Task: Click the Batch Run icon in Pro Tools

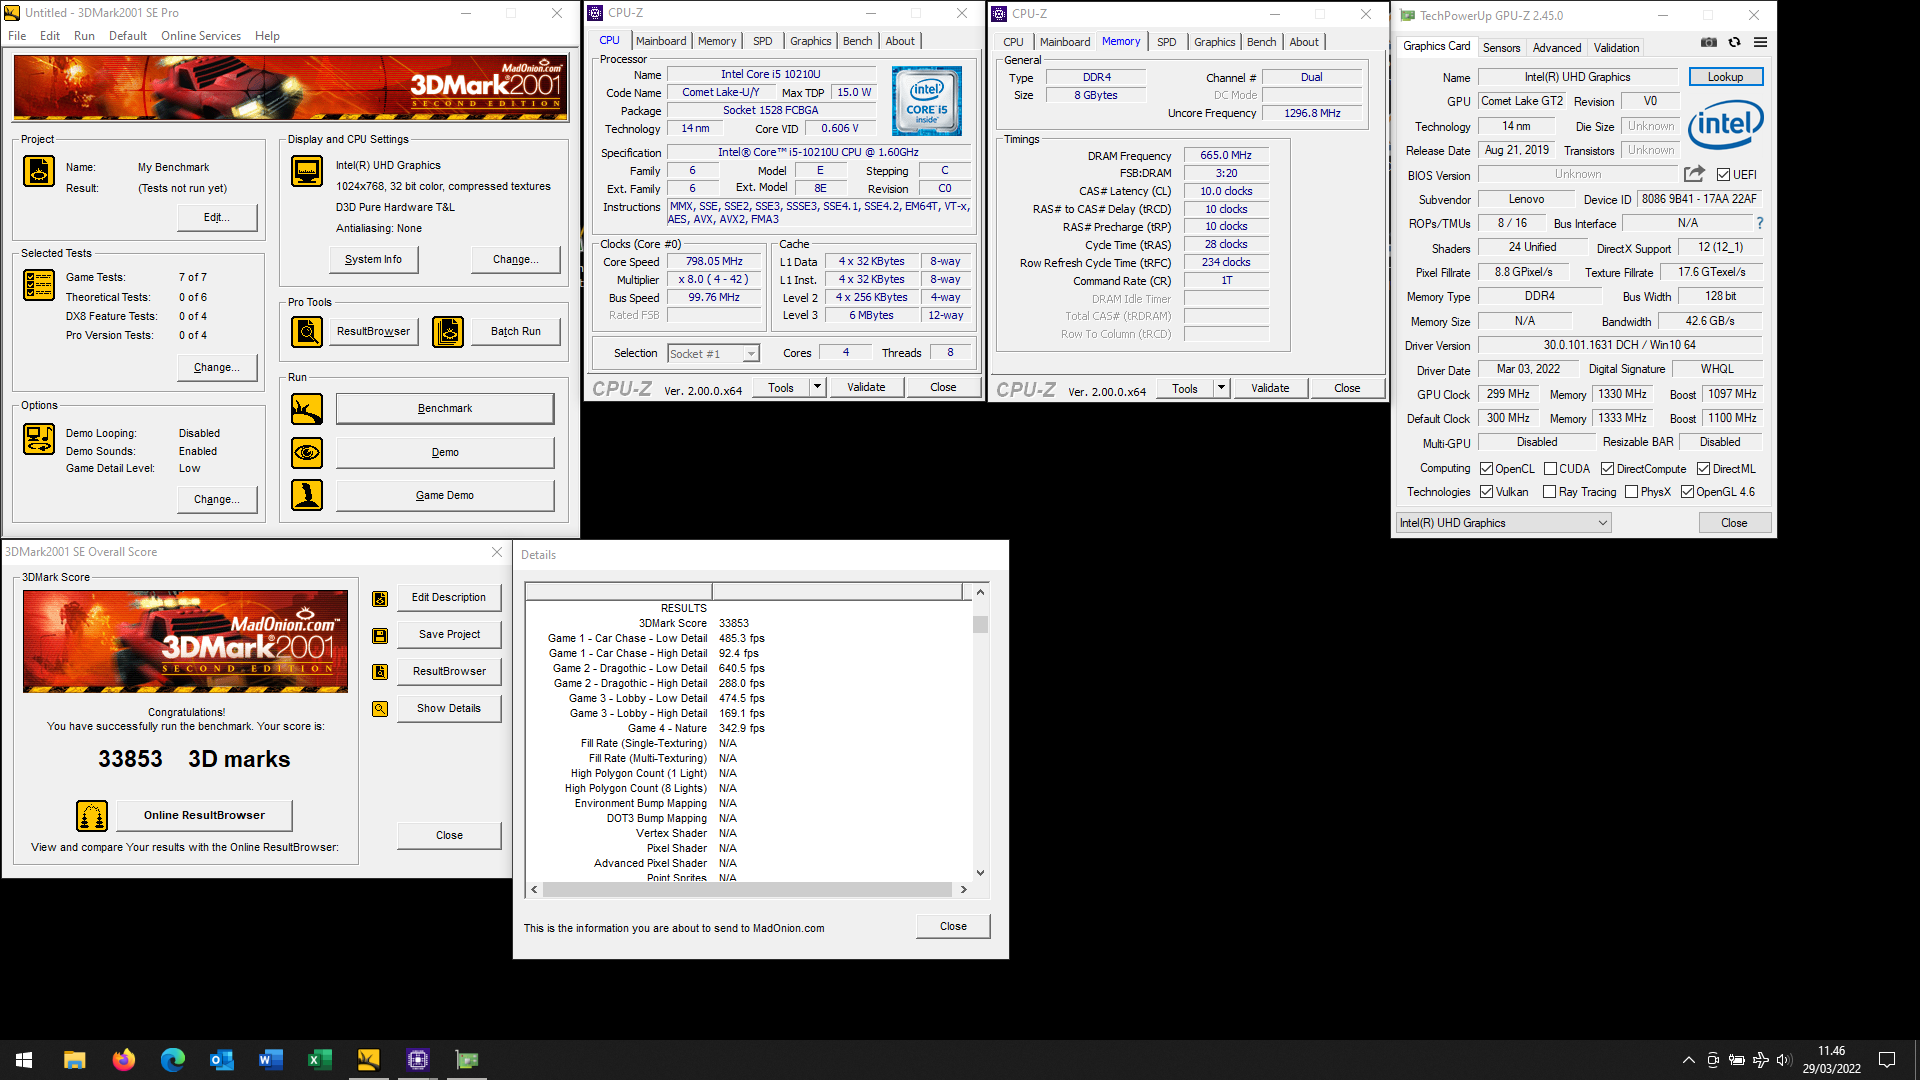Action: coord(448,331)
